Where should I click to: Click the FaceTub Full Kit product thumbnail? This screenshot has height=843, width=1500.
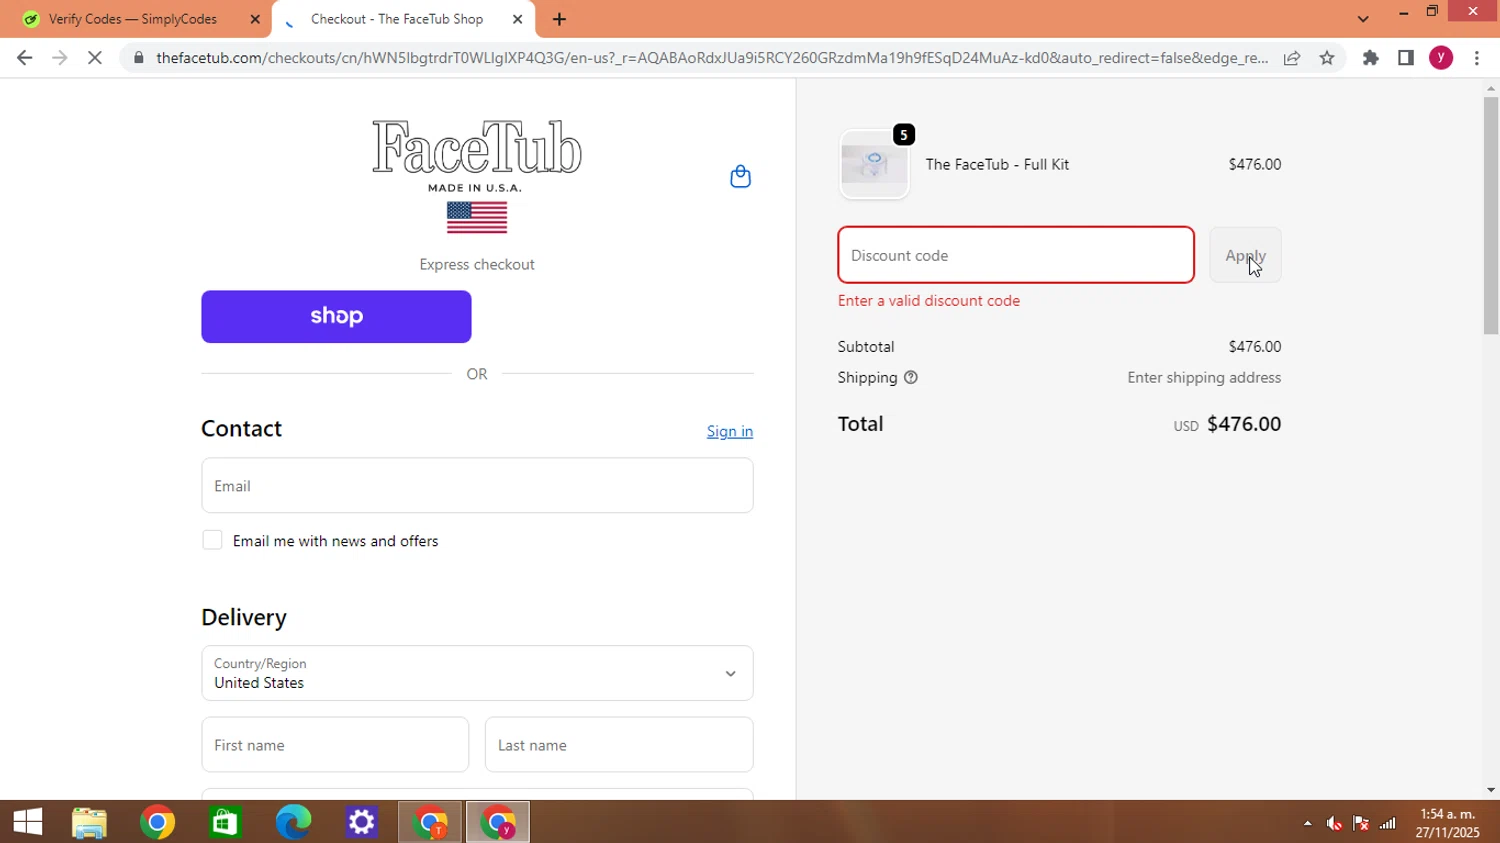click(x=875, y=164)
